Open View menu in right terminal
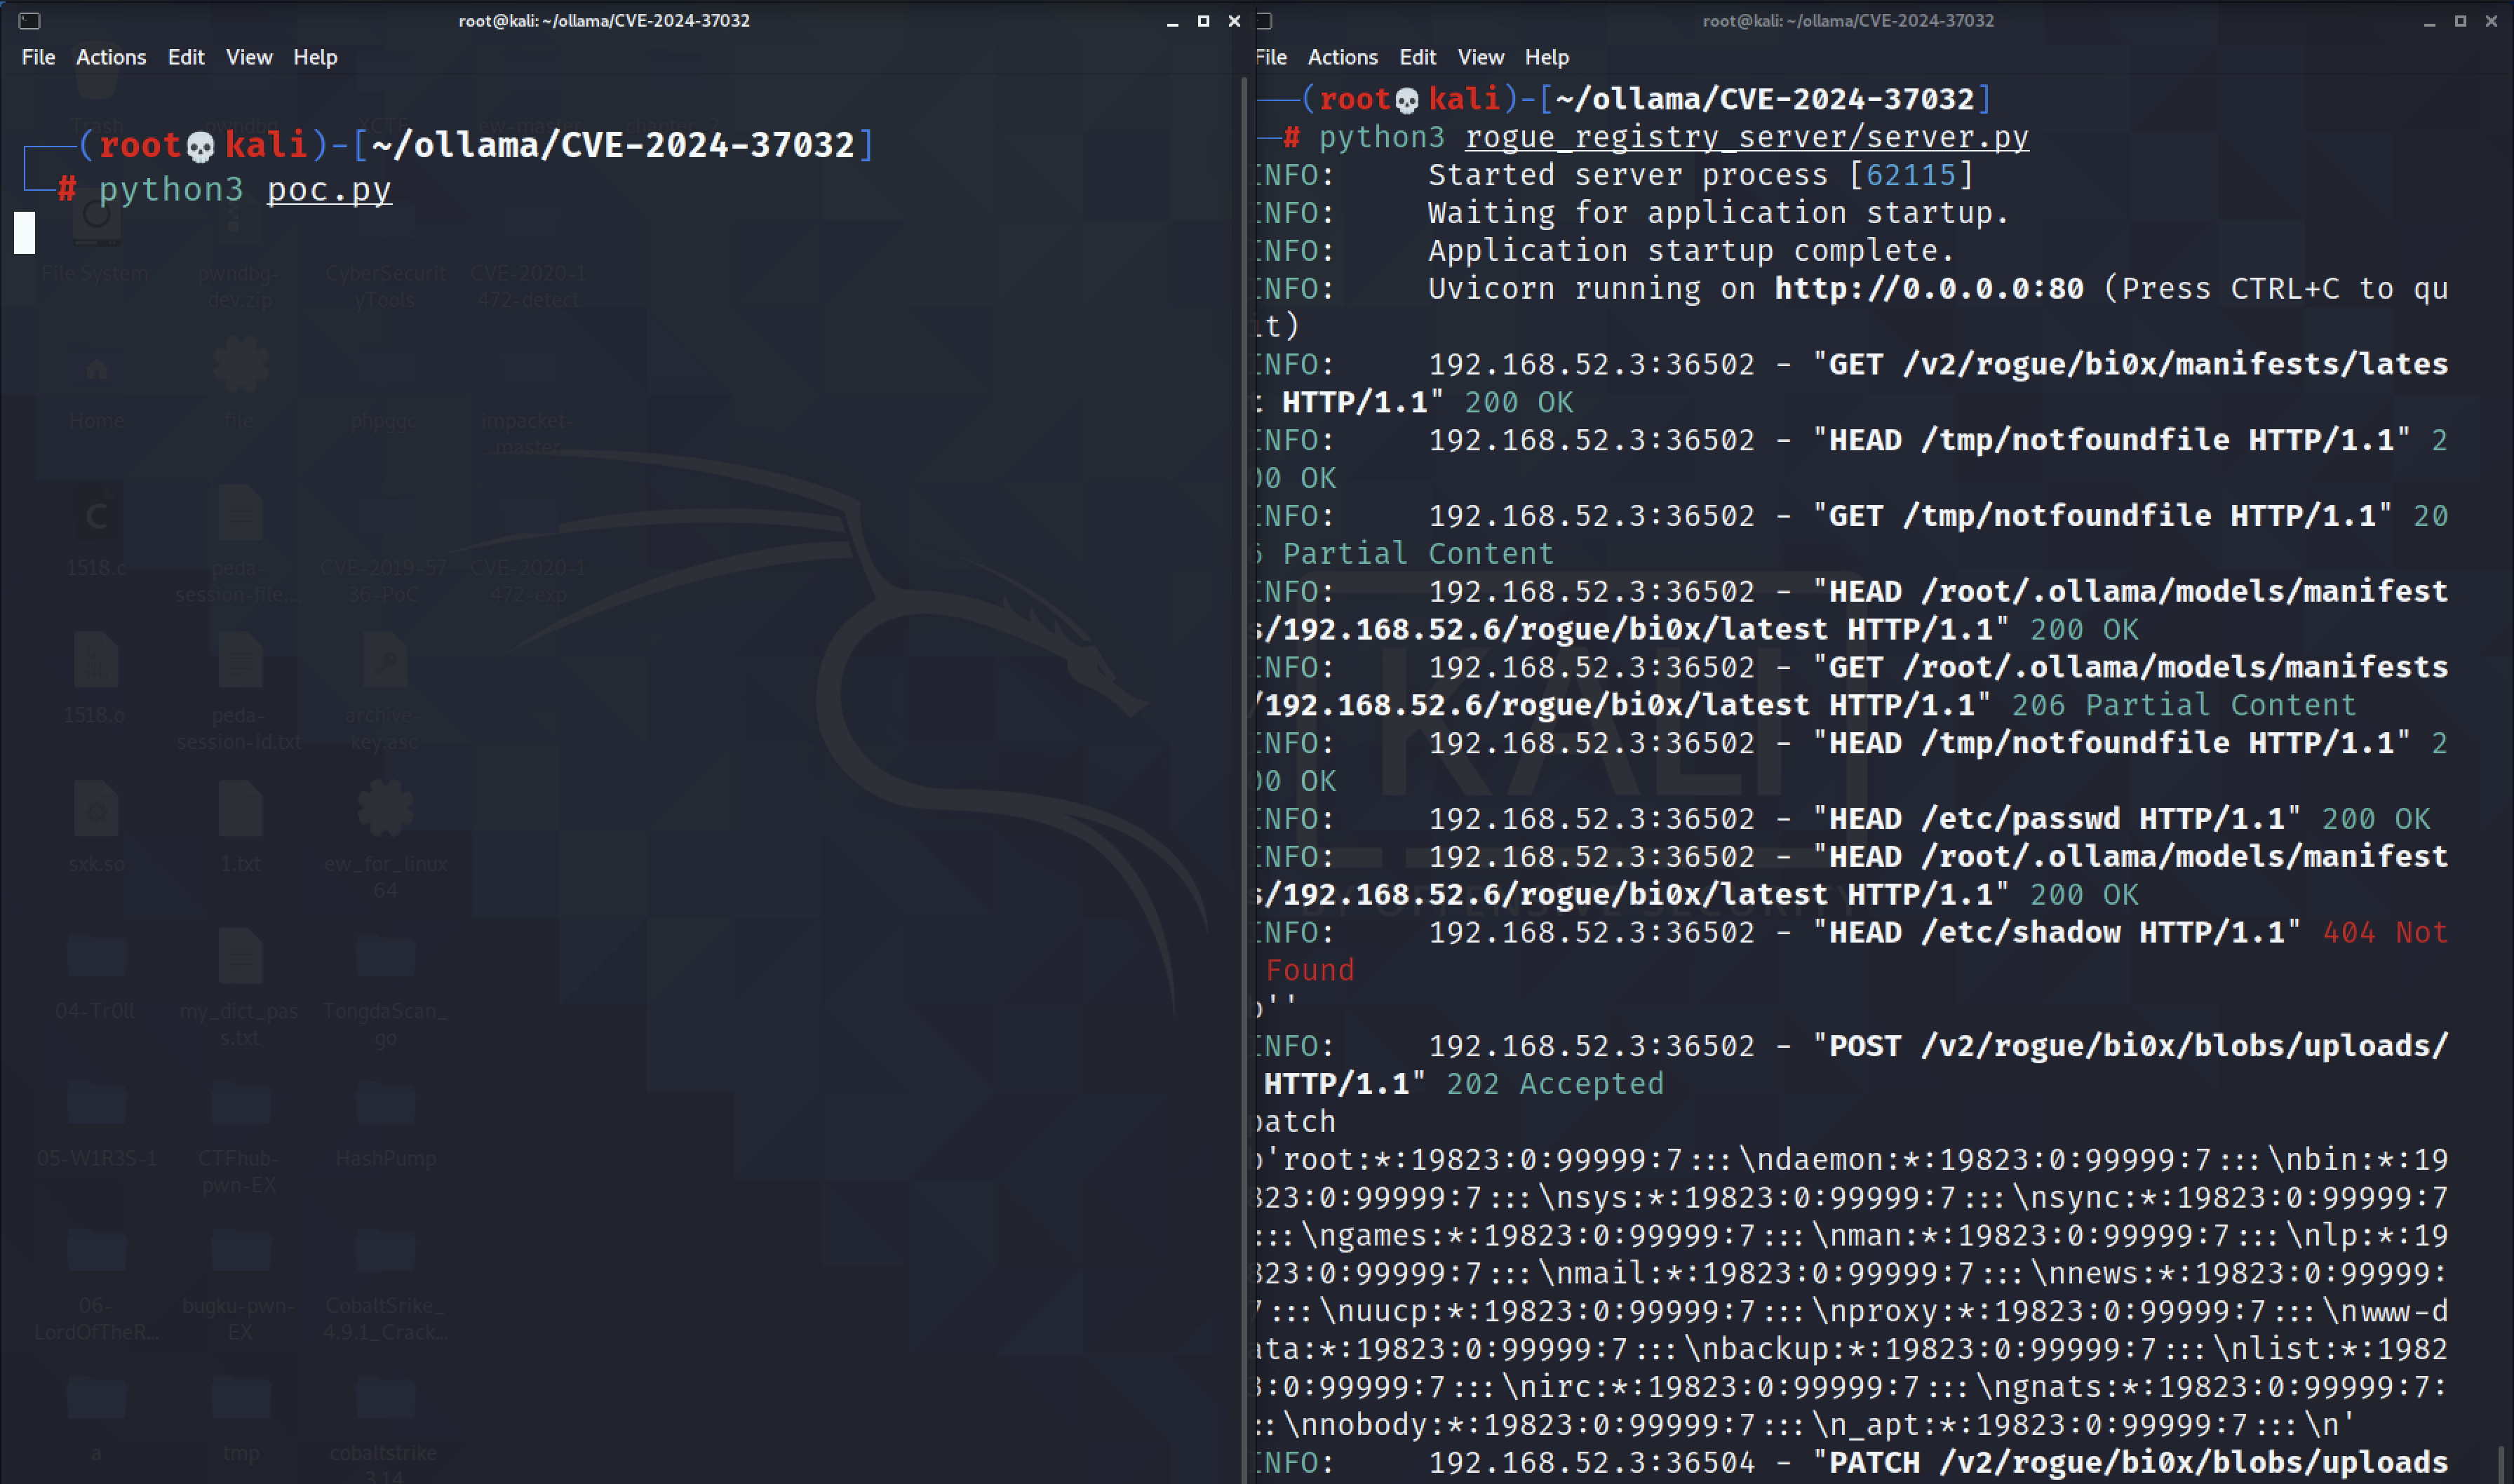Image resolution: width=2514 pixels, height=1484 pixels. click(x=1480, y=57)
